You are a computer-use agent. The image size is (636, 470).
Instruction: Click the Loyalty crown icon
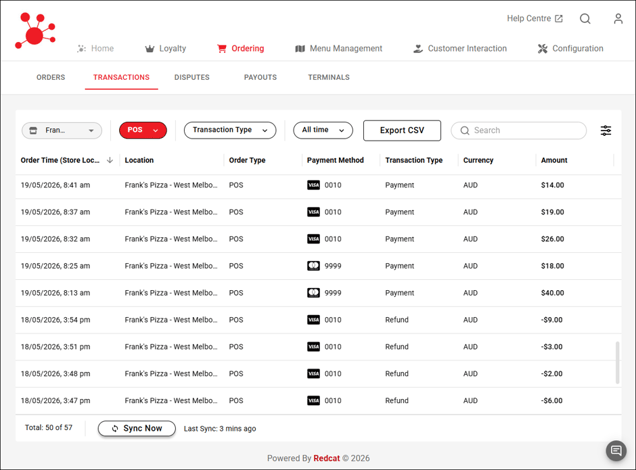click(150, 49)
